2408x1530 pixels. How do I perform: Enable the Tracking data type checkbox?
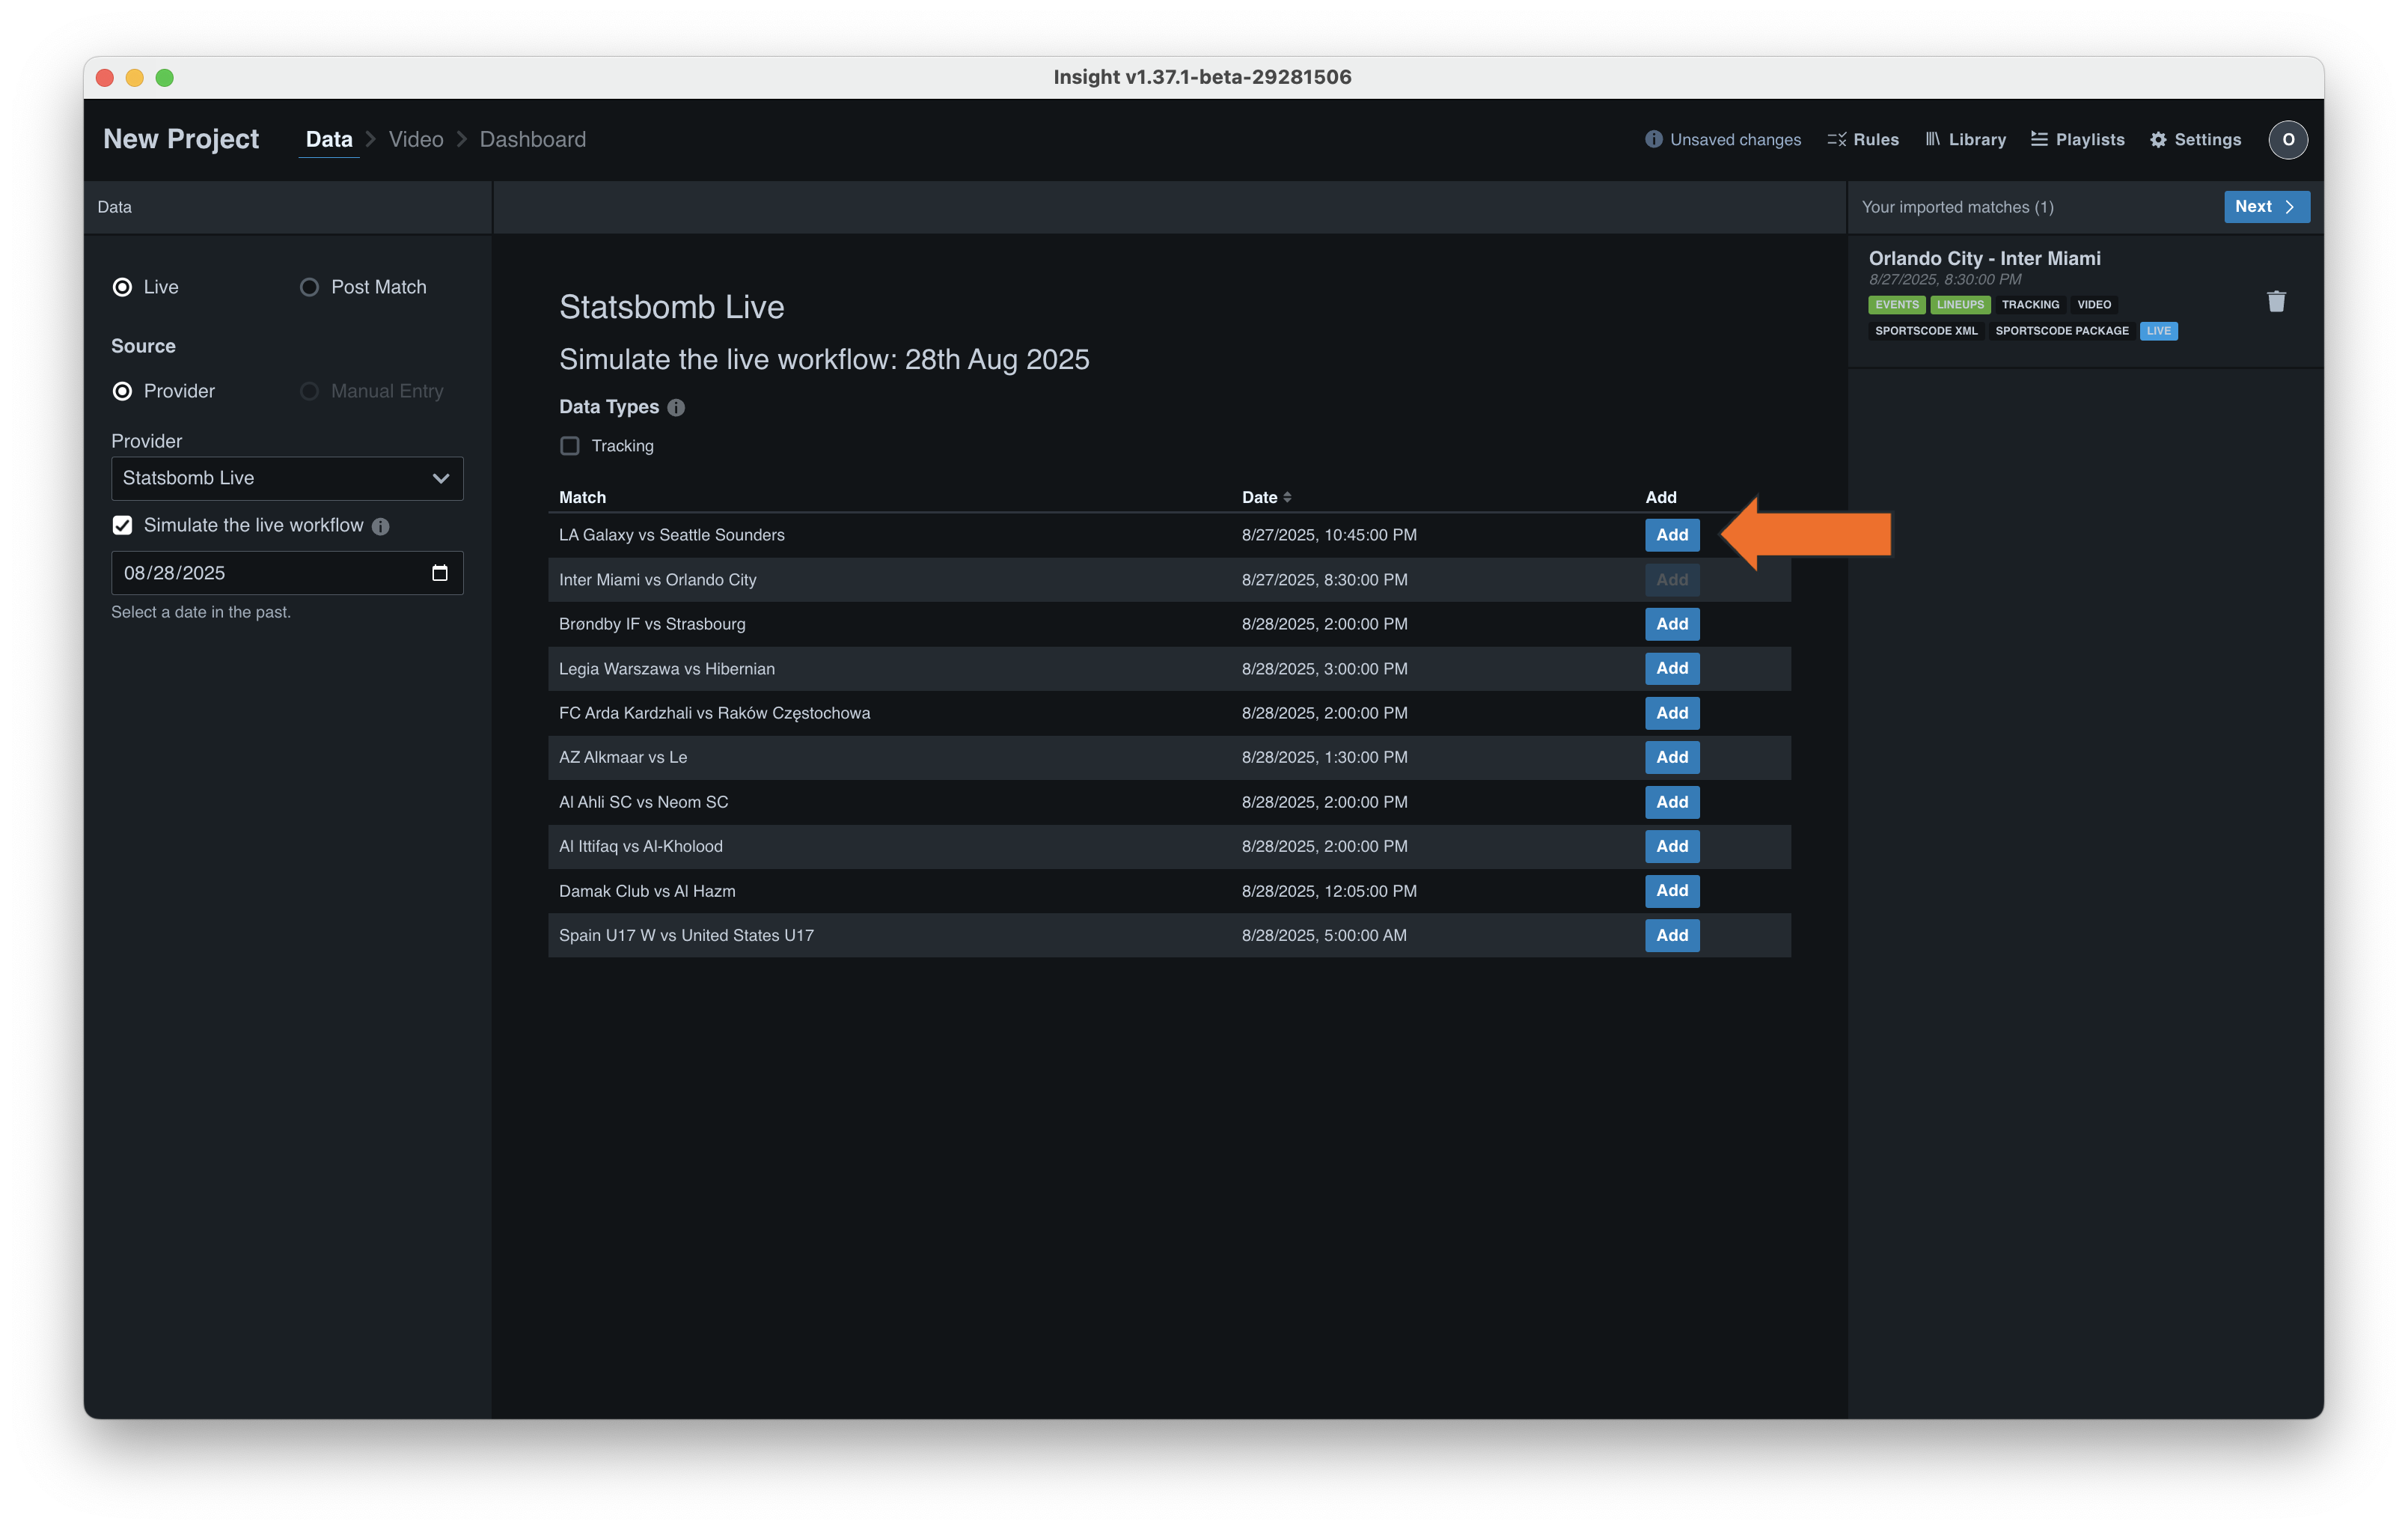(x=569, y=446)
